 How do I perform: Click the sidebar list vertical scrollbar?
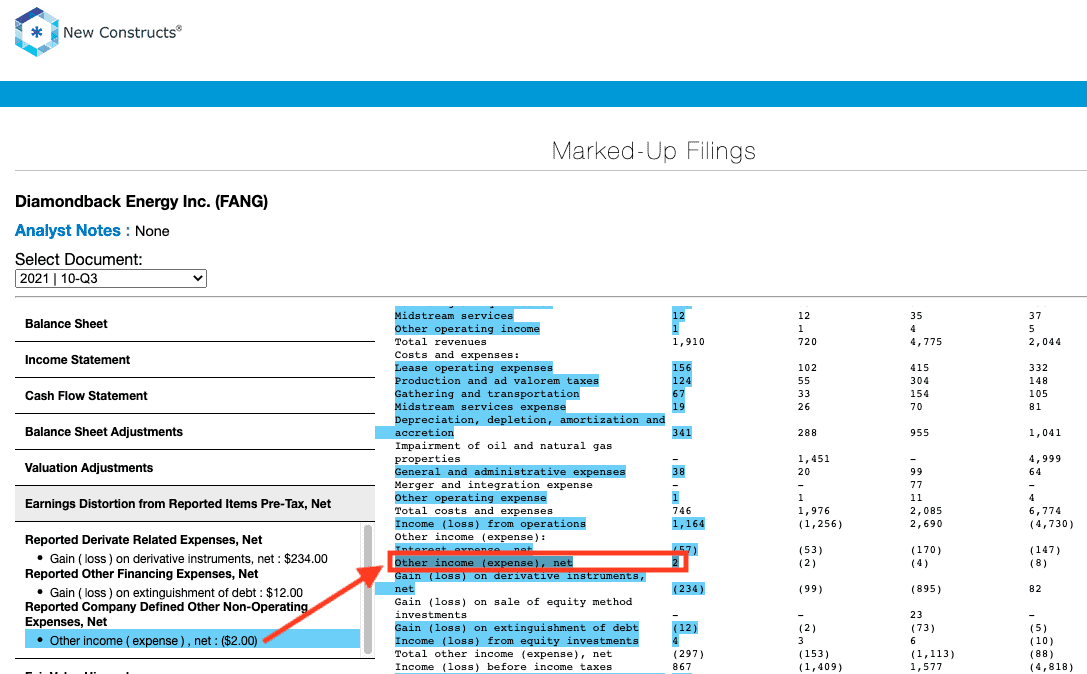point(367,589)
